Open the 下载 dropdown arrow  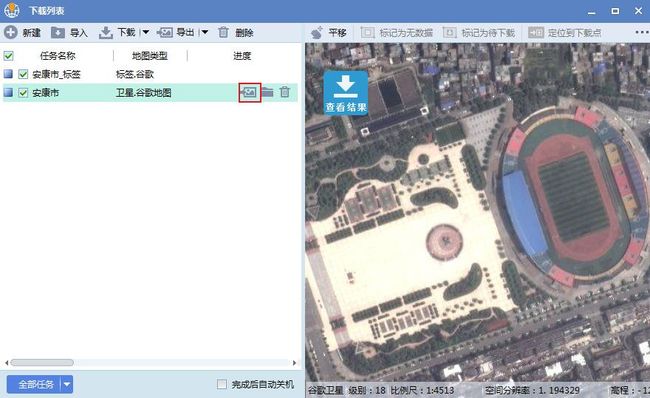point(146,32)
